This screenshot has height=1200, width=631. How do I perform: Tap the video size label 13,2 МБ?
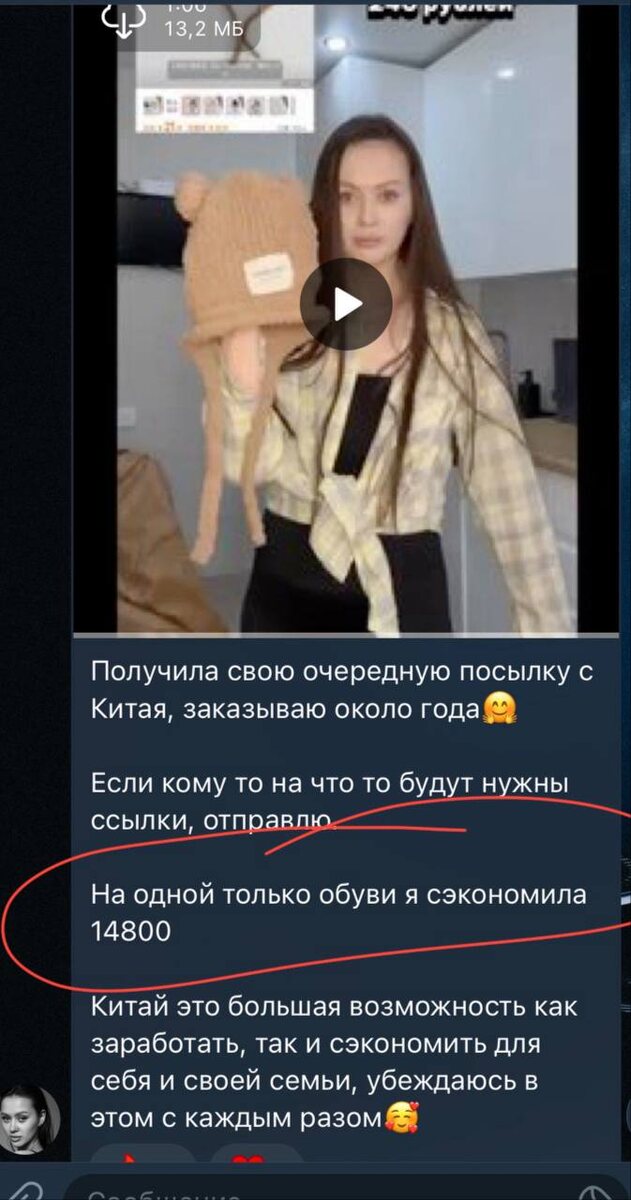point(203,29)
